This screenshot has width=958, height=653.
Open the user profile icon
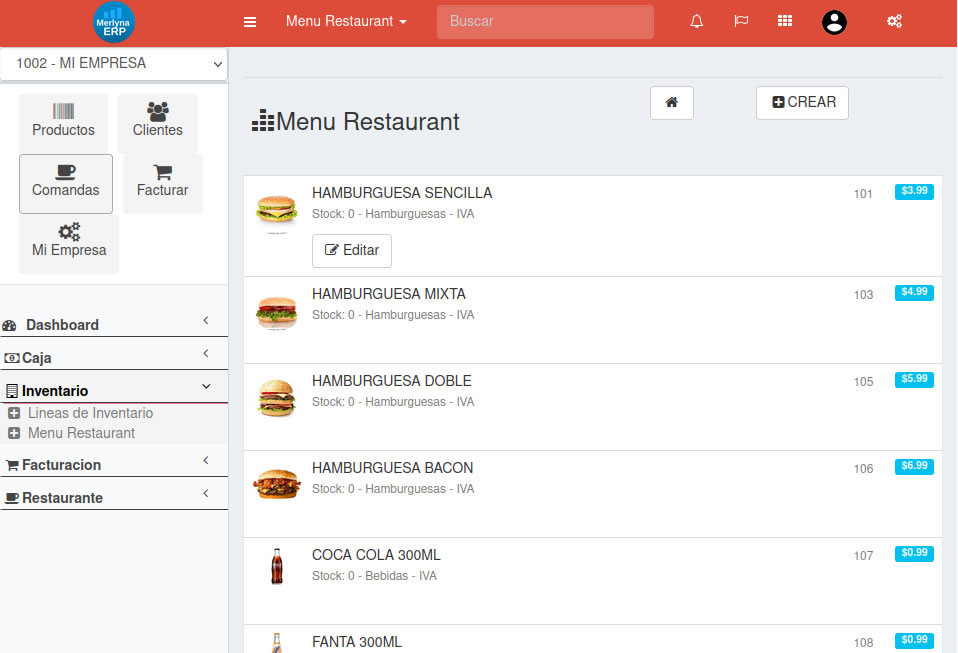[833, 22]
